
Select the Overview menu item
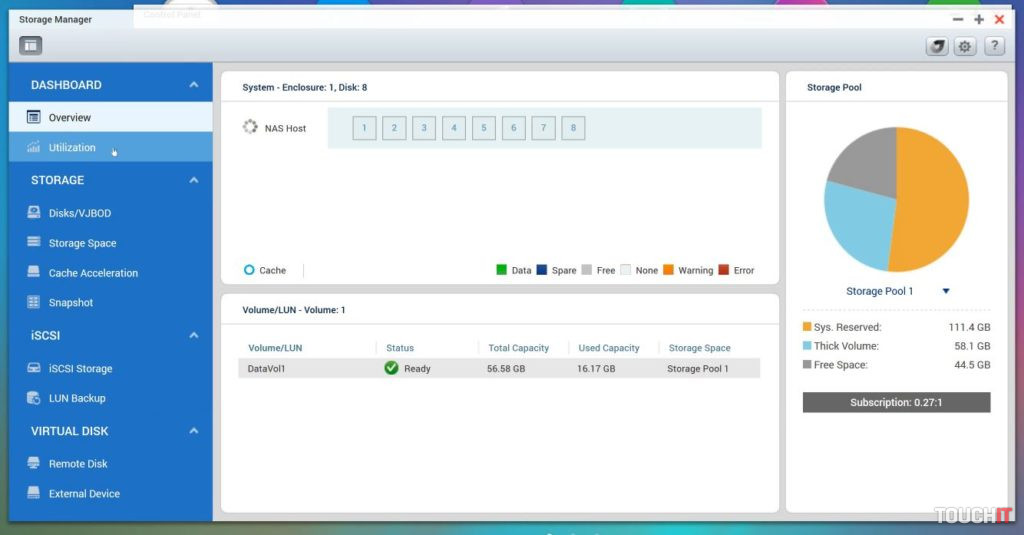coord(69,118)
